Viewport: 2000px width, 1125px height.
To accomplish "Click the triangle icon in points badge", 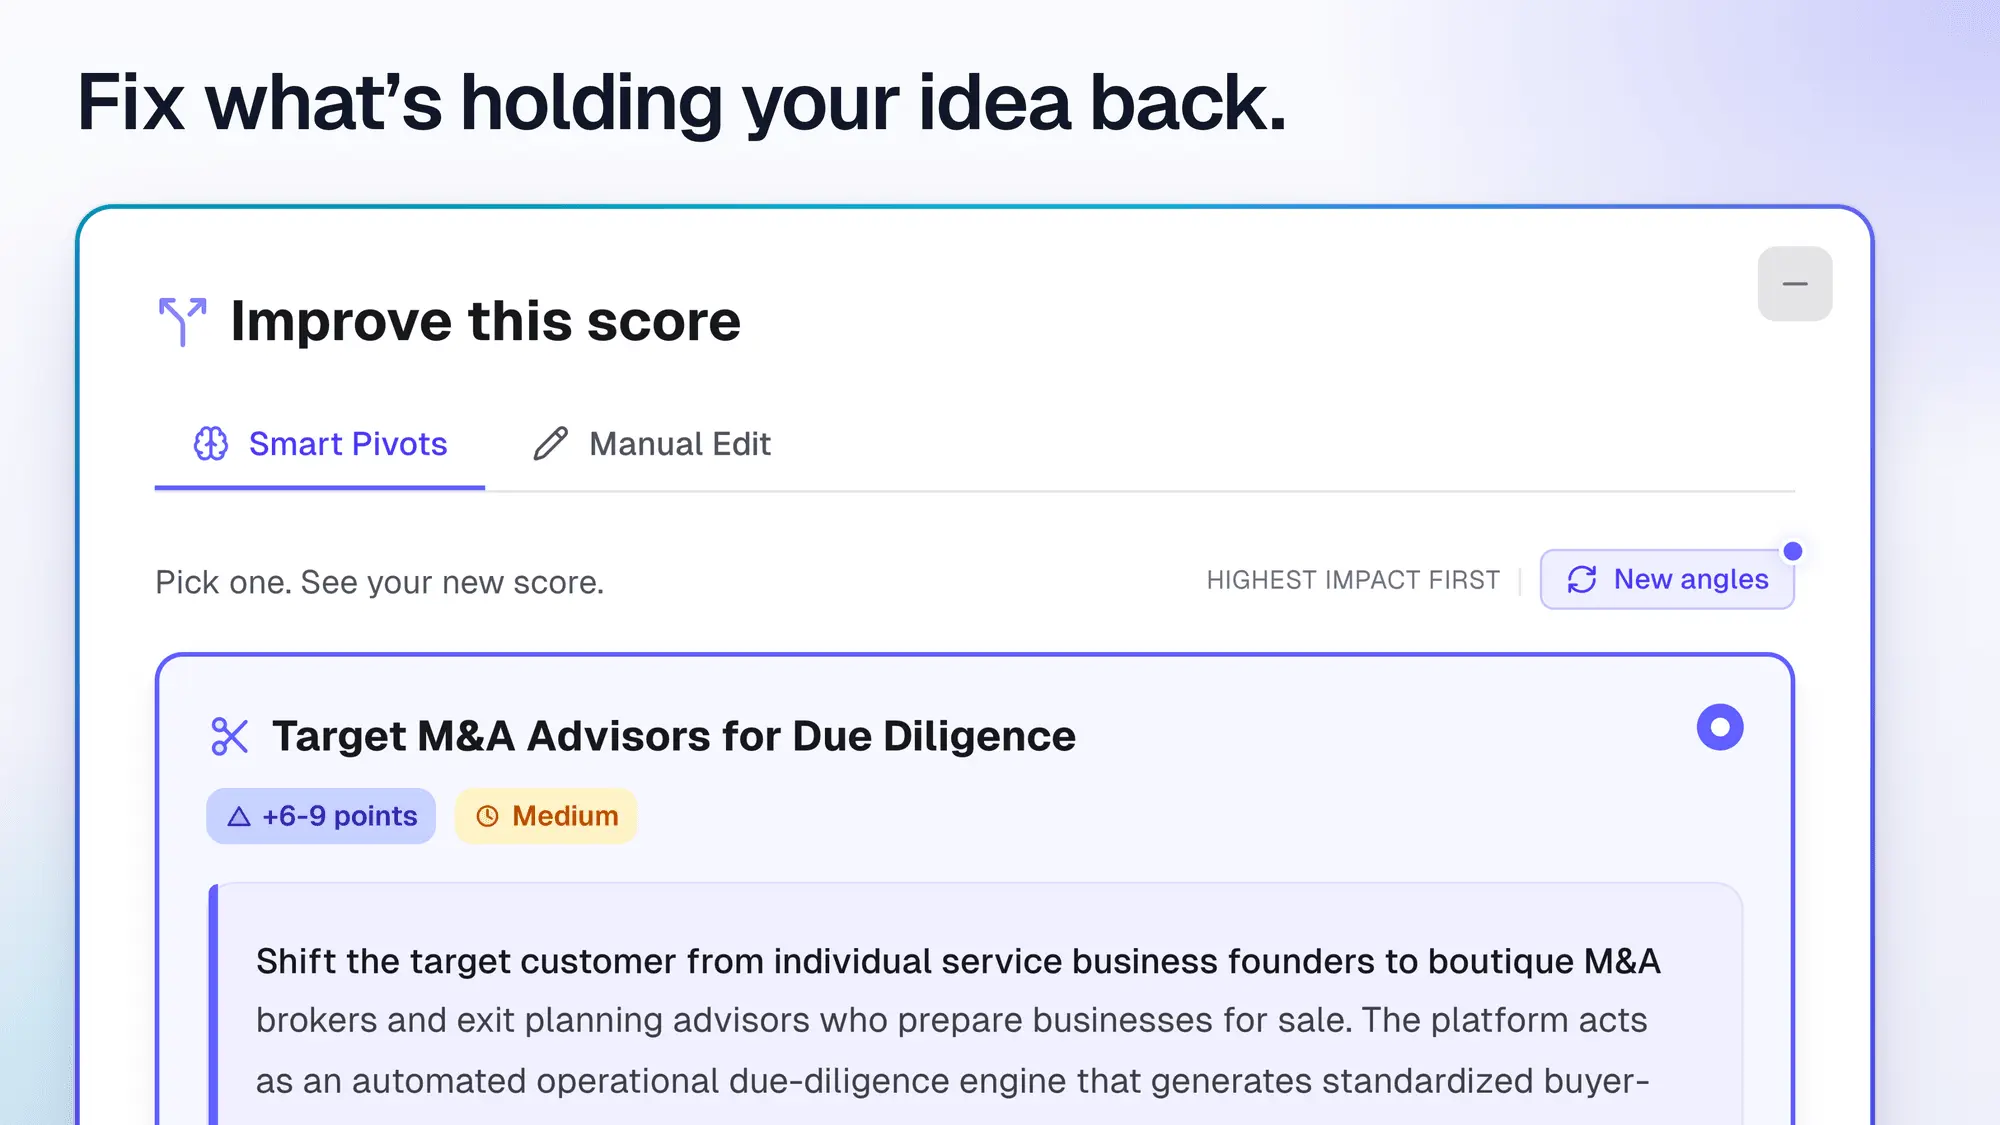I will pyautogui.click(x=239, y=817).
